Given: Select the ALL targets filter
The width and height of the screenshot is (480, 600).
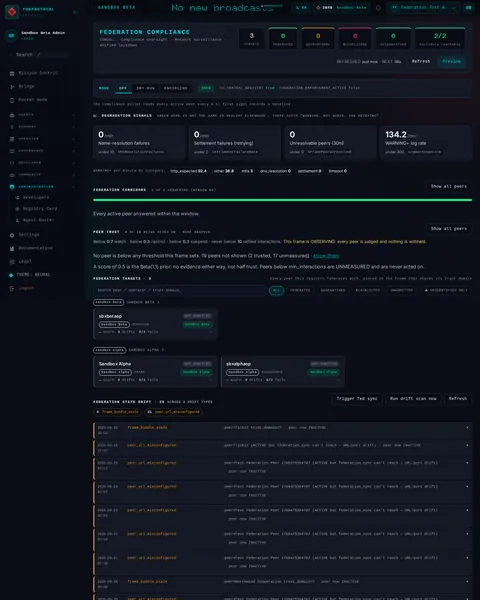Looking at the screenshot, I should click(x=276, y=290).
